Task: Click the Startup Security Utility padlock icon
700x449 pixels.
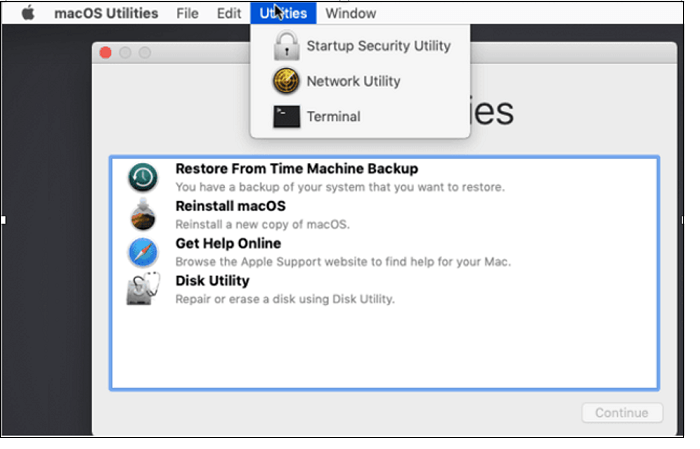Action: click(286, 46)
